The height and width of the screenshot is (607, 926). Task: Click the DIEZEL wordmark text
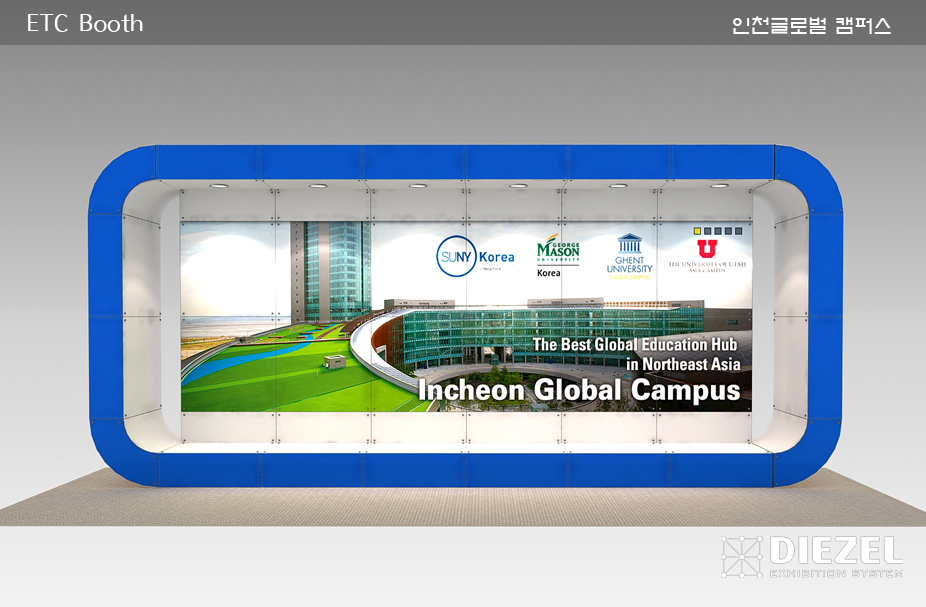pos(836,550)
